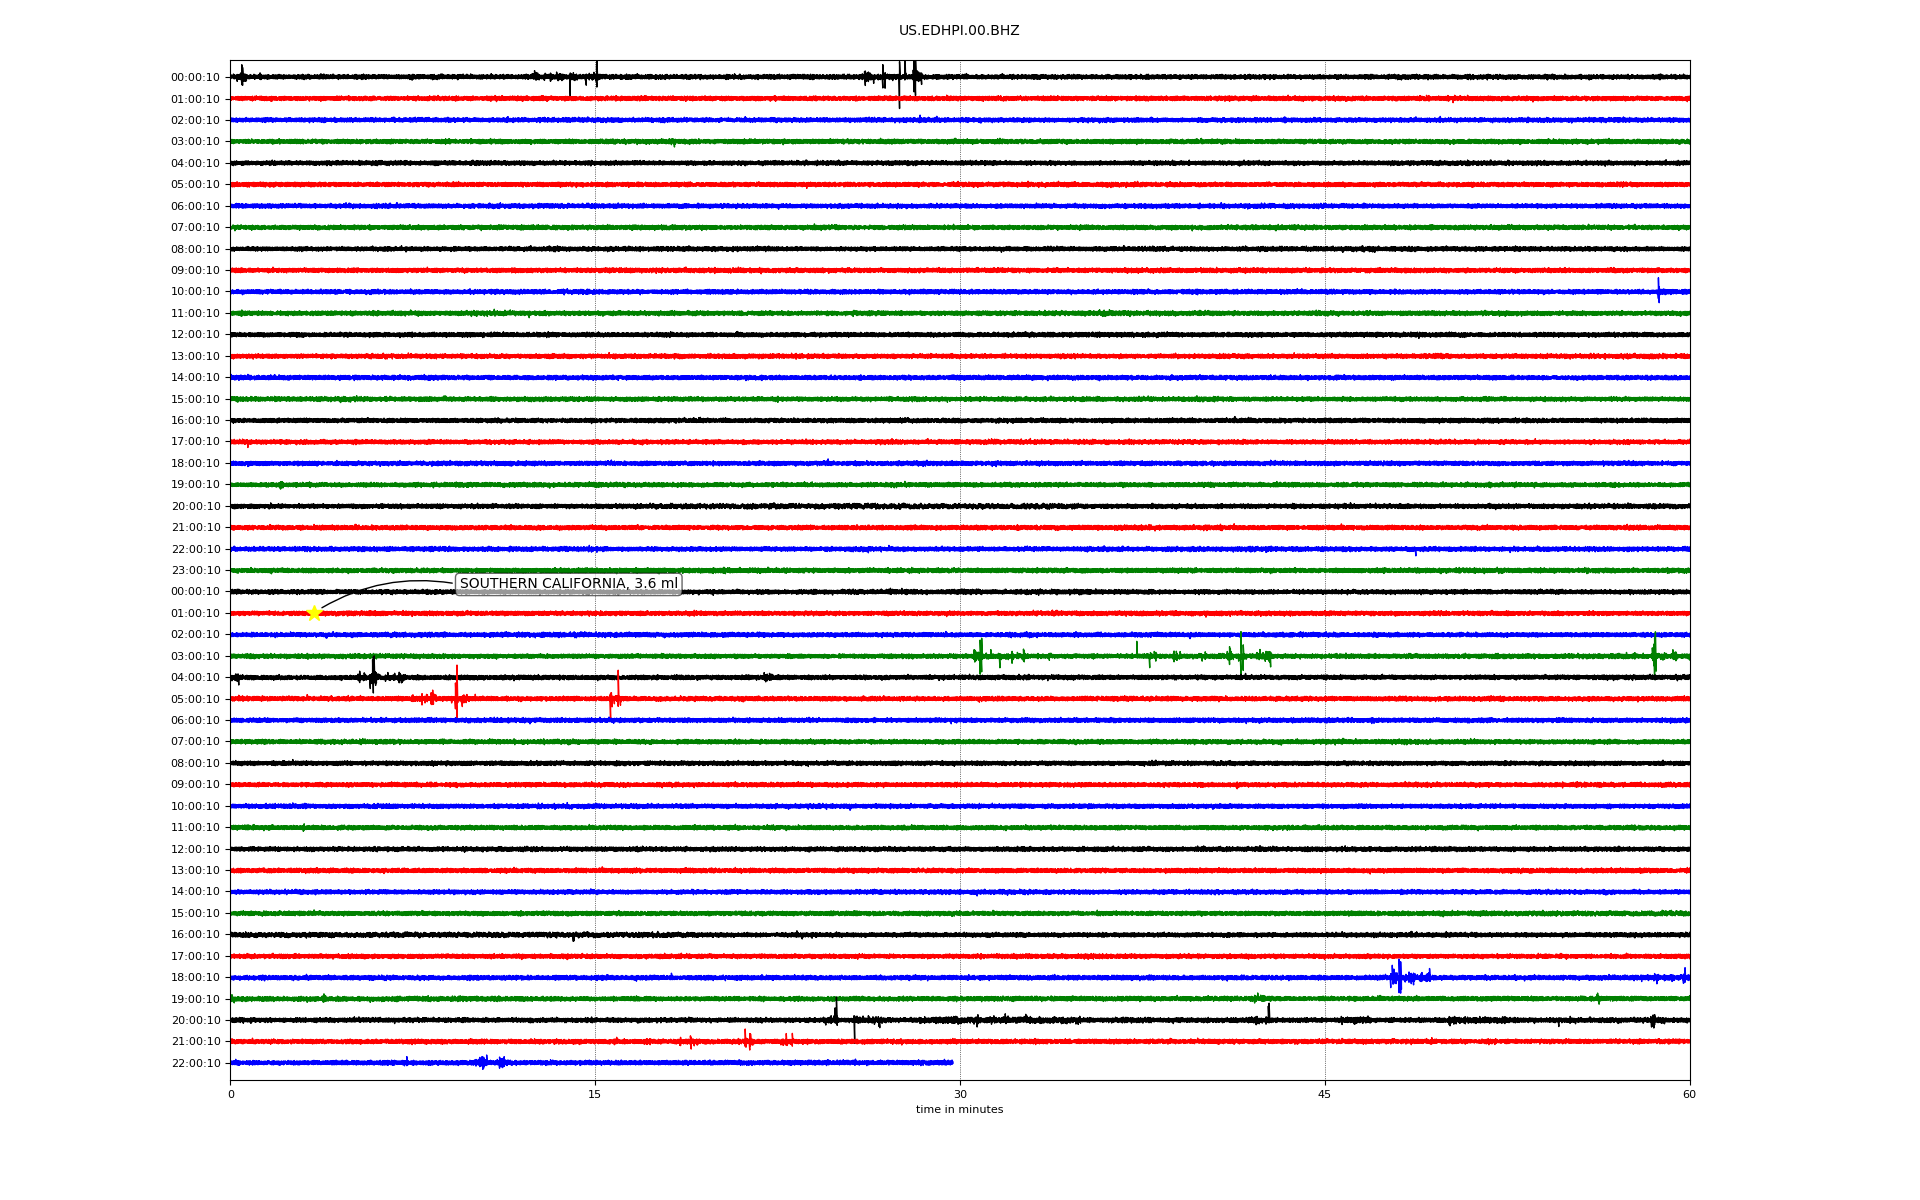Click the end of the last blue trace
Image resolution: width=1920 pixels, height=1200 pixels.
point(951,1062)
